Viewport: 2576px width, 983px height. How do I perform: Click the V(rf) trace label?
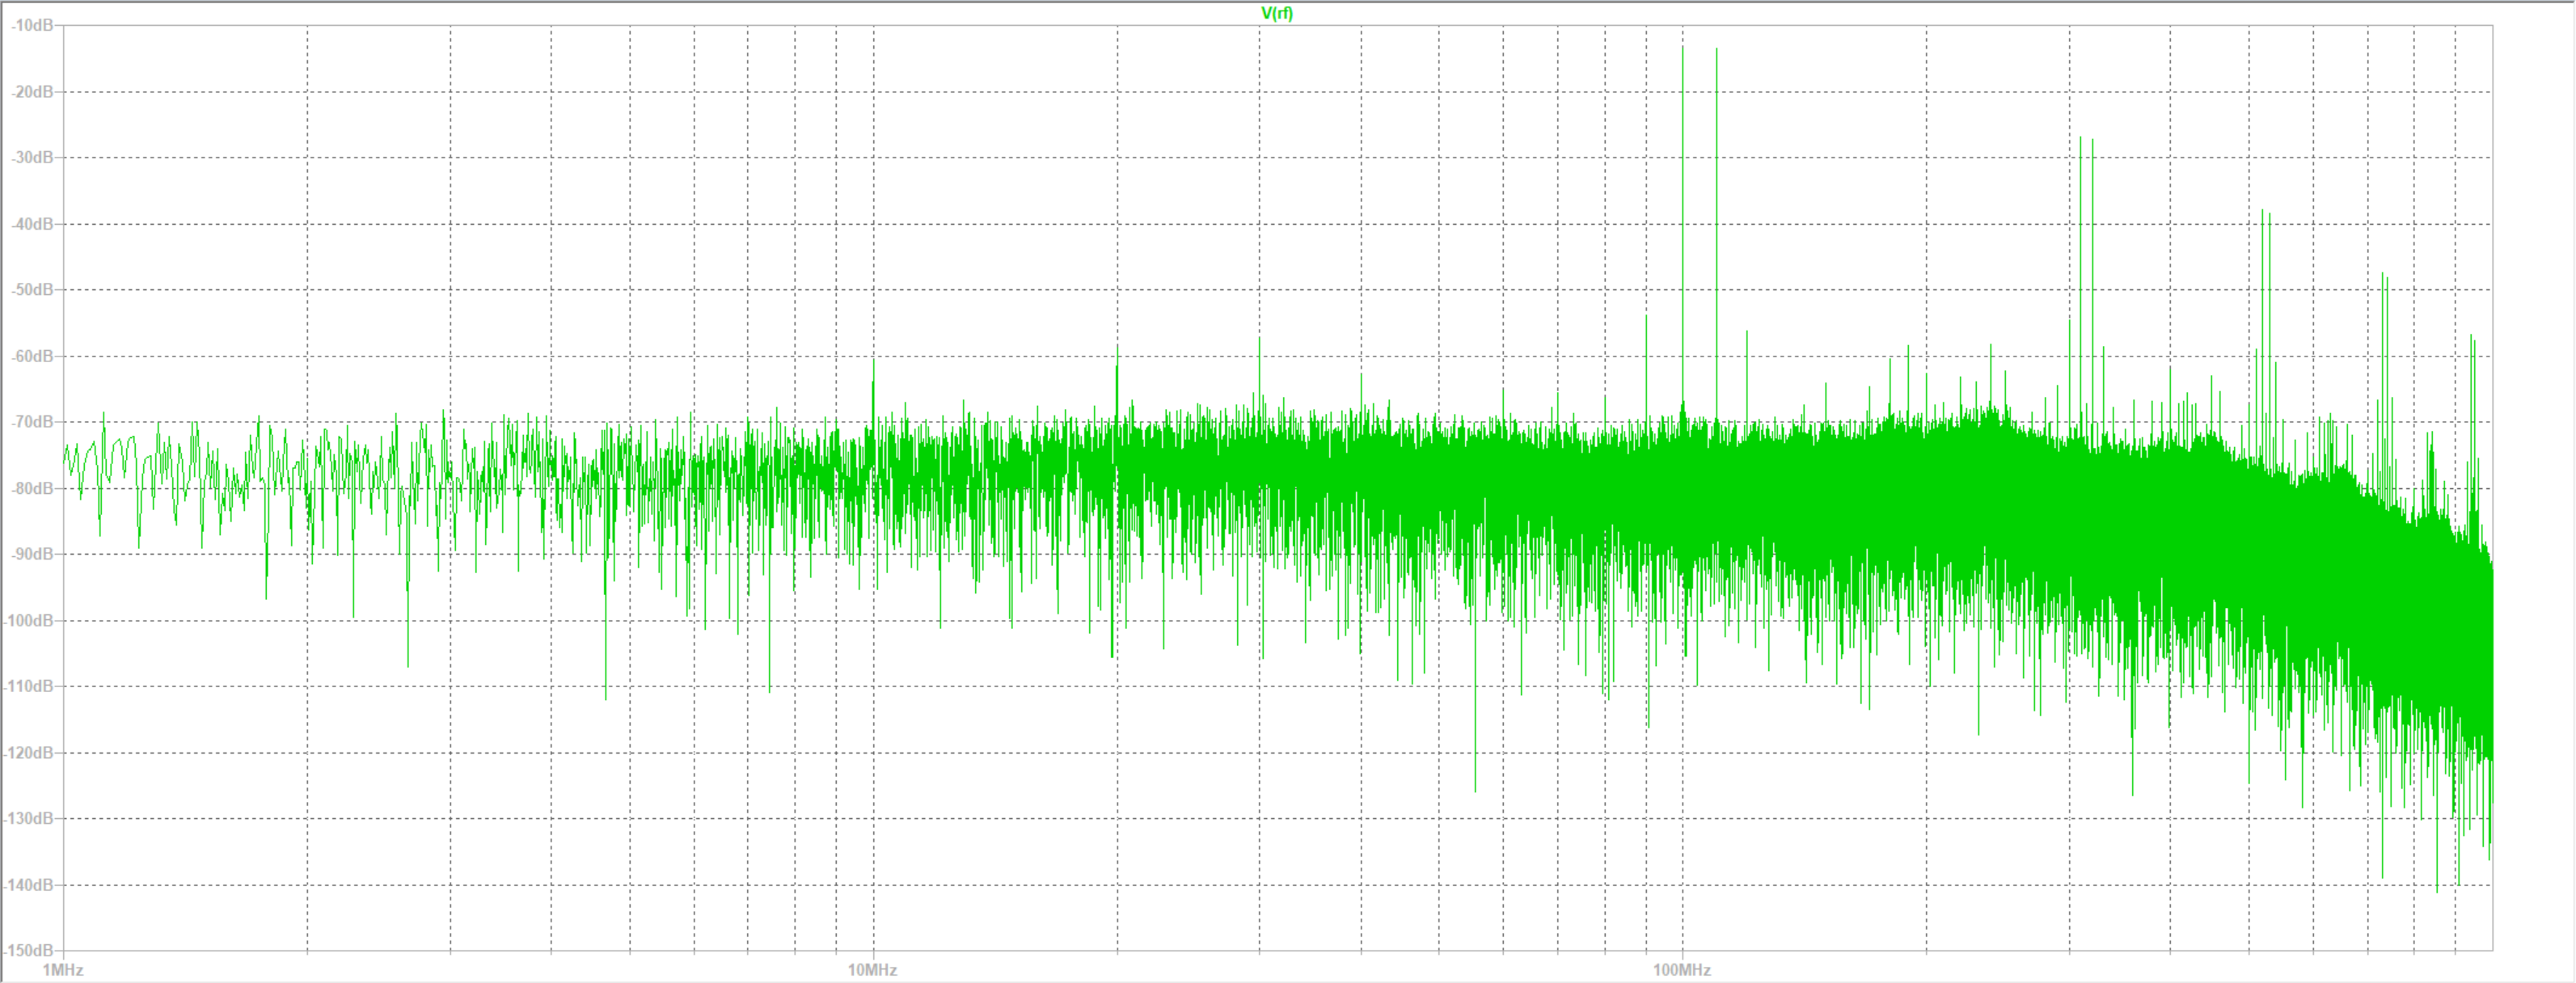(1277, 13)
